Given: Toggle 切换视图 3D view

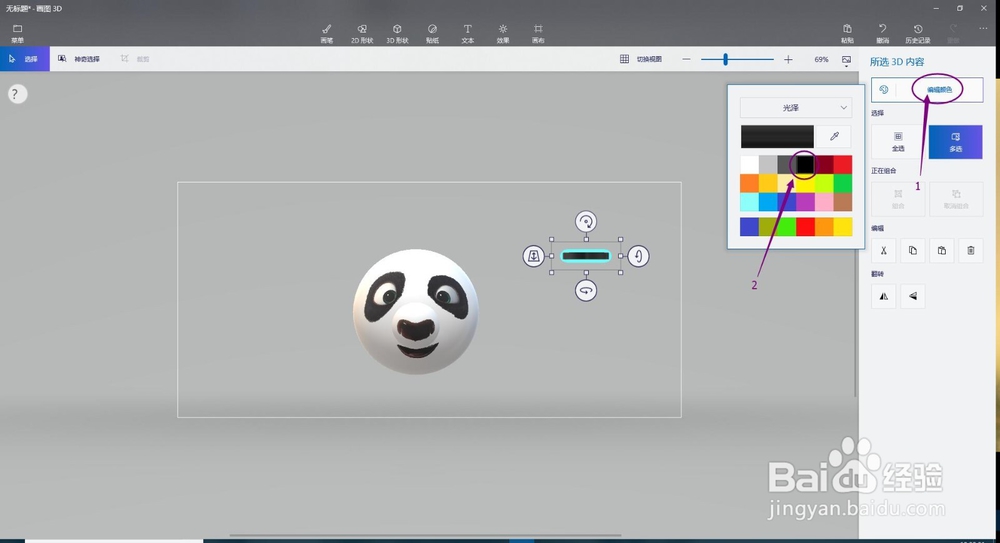Looking at the screenshot, I should (x=641, y=59).
